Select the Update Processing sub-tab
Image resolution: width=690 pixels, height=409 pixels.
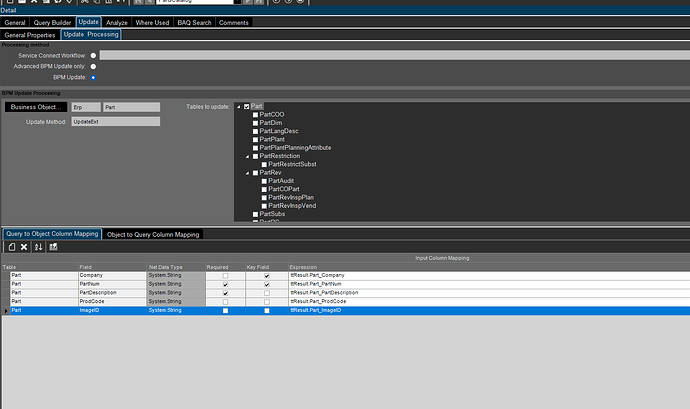click(x=91, y=34)
